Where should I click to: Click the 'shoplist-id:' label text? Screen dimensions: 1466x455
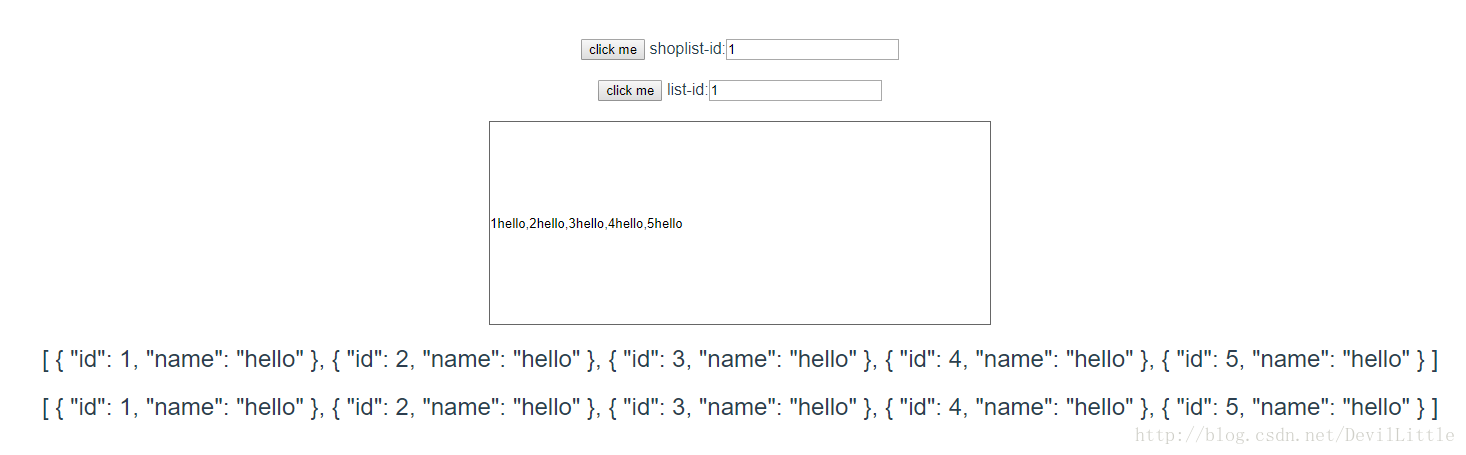(687, 49)
